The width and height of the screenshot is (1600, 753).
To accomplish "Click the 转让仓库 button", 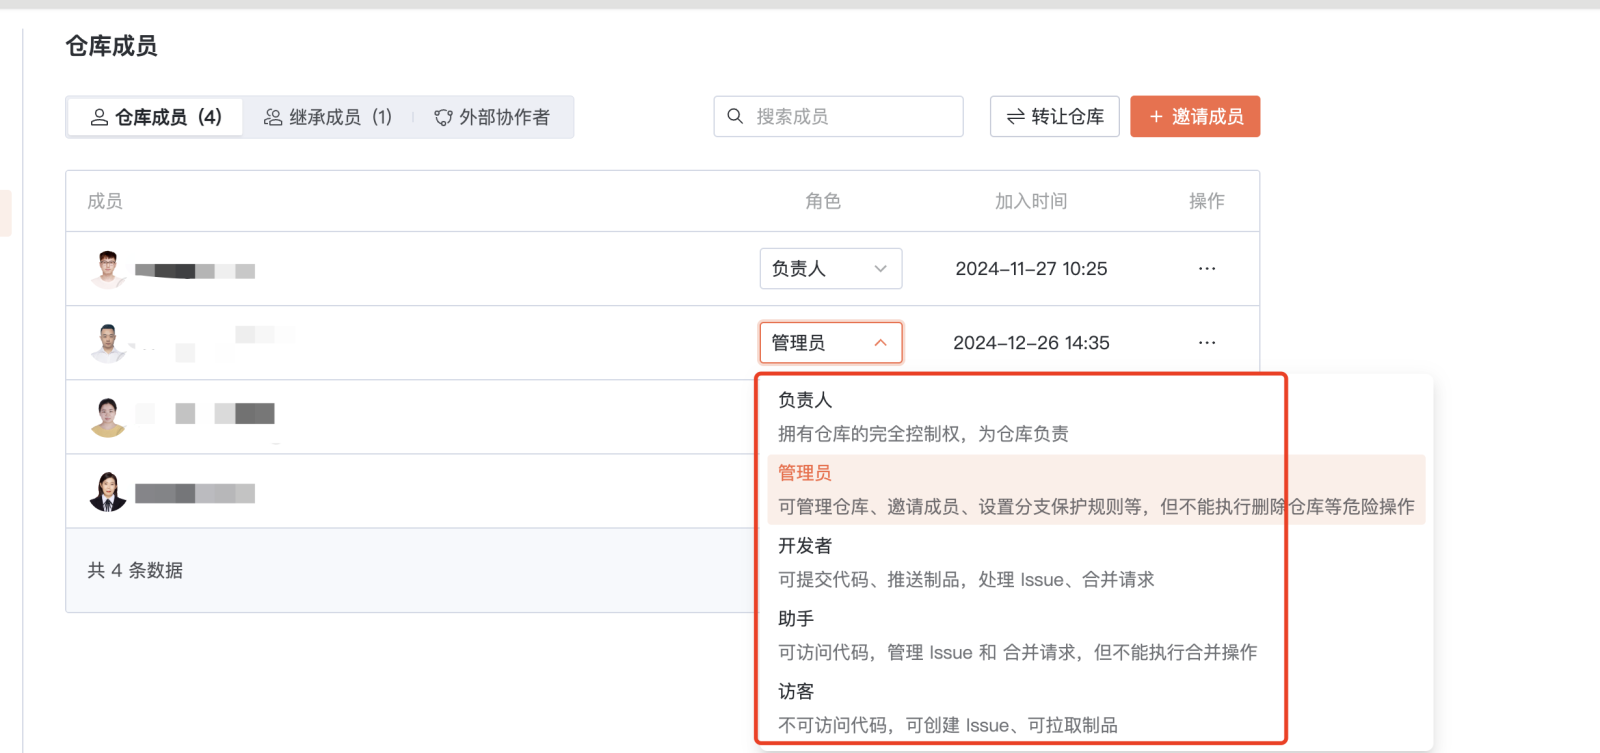I will [1054, 117].
